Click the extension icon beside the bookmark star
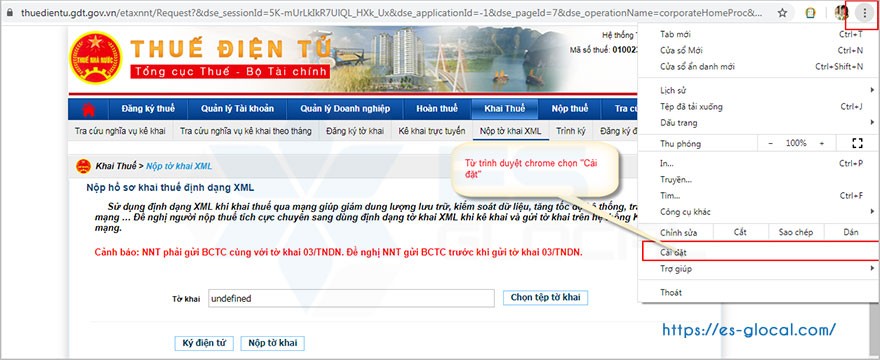880x360 pixels. tap(810, 13)
